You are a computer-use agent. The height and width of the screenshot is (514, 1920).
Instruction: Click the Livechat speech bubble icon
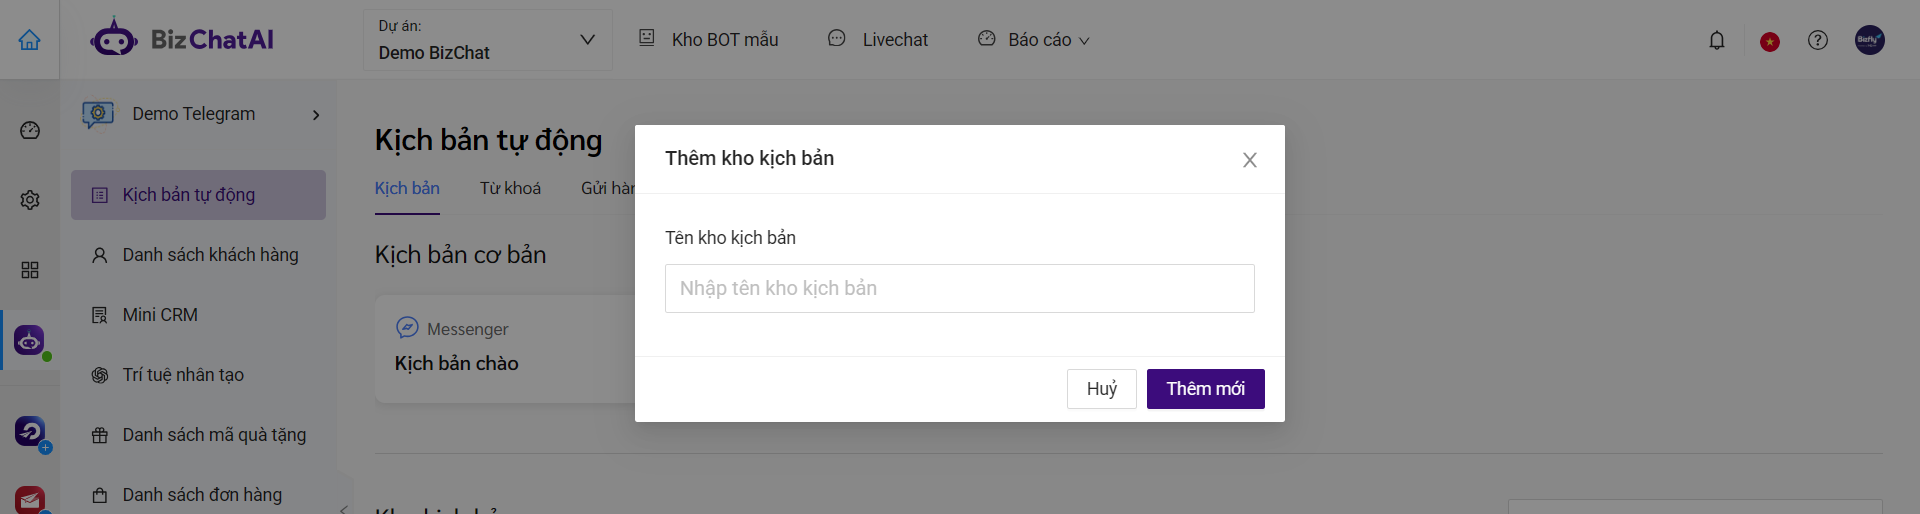pyautogui.click(x=837, y=38)
